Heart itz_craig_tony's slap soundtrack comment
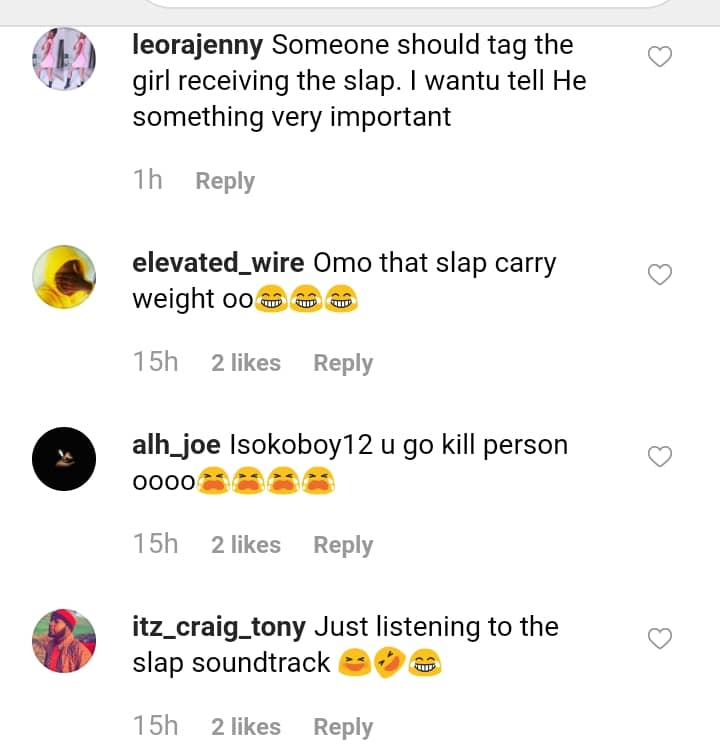The image size is (720, 745). coord(660,639)
